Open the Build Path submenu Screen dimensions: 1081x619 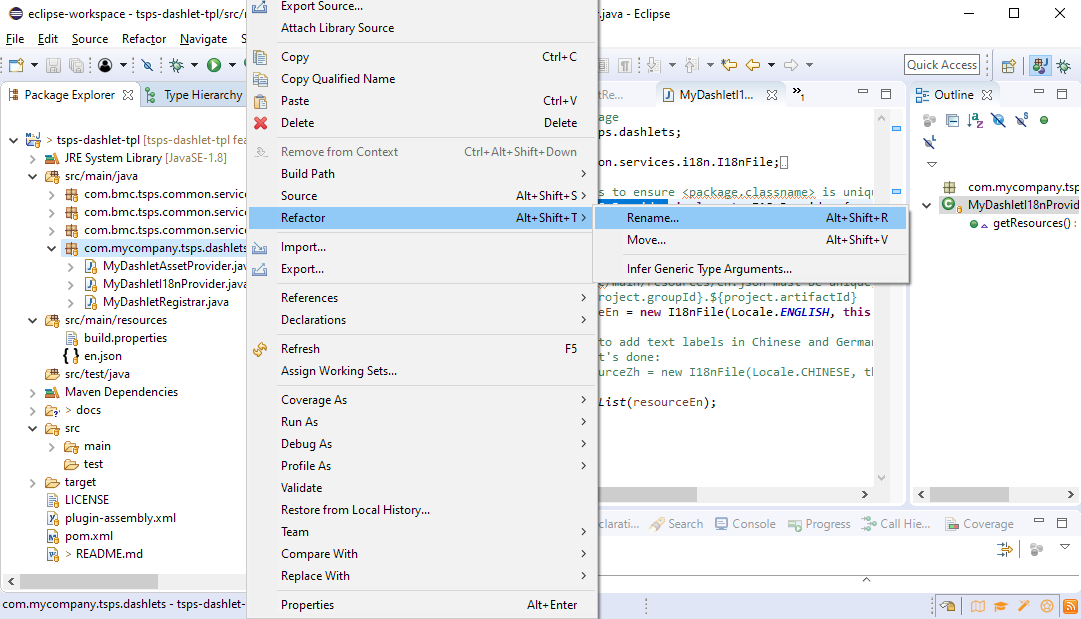pyautogui.click(x=422, y=174)
